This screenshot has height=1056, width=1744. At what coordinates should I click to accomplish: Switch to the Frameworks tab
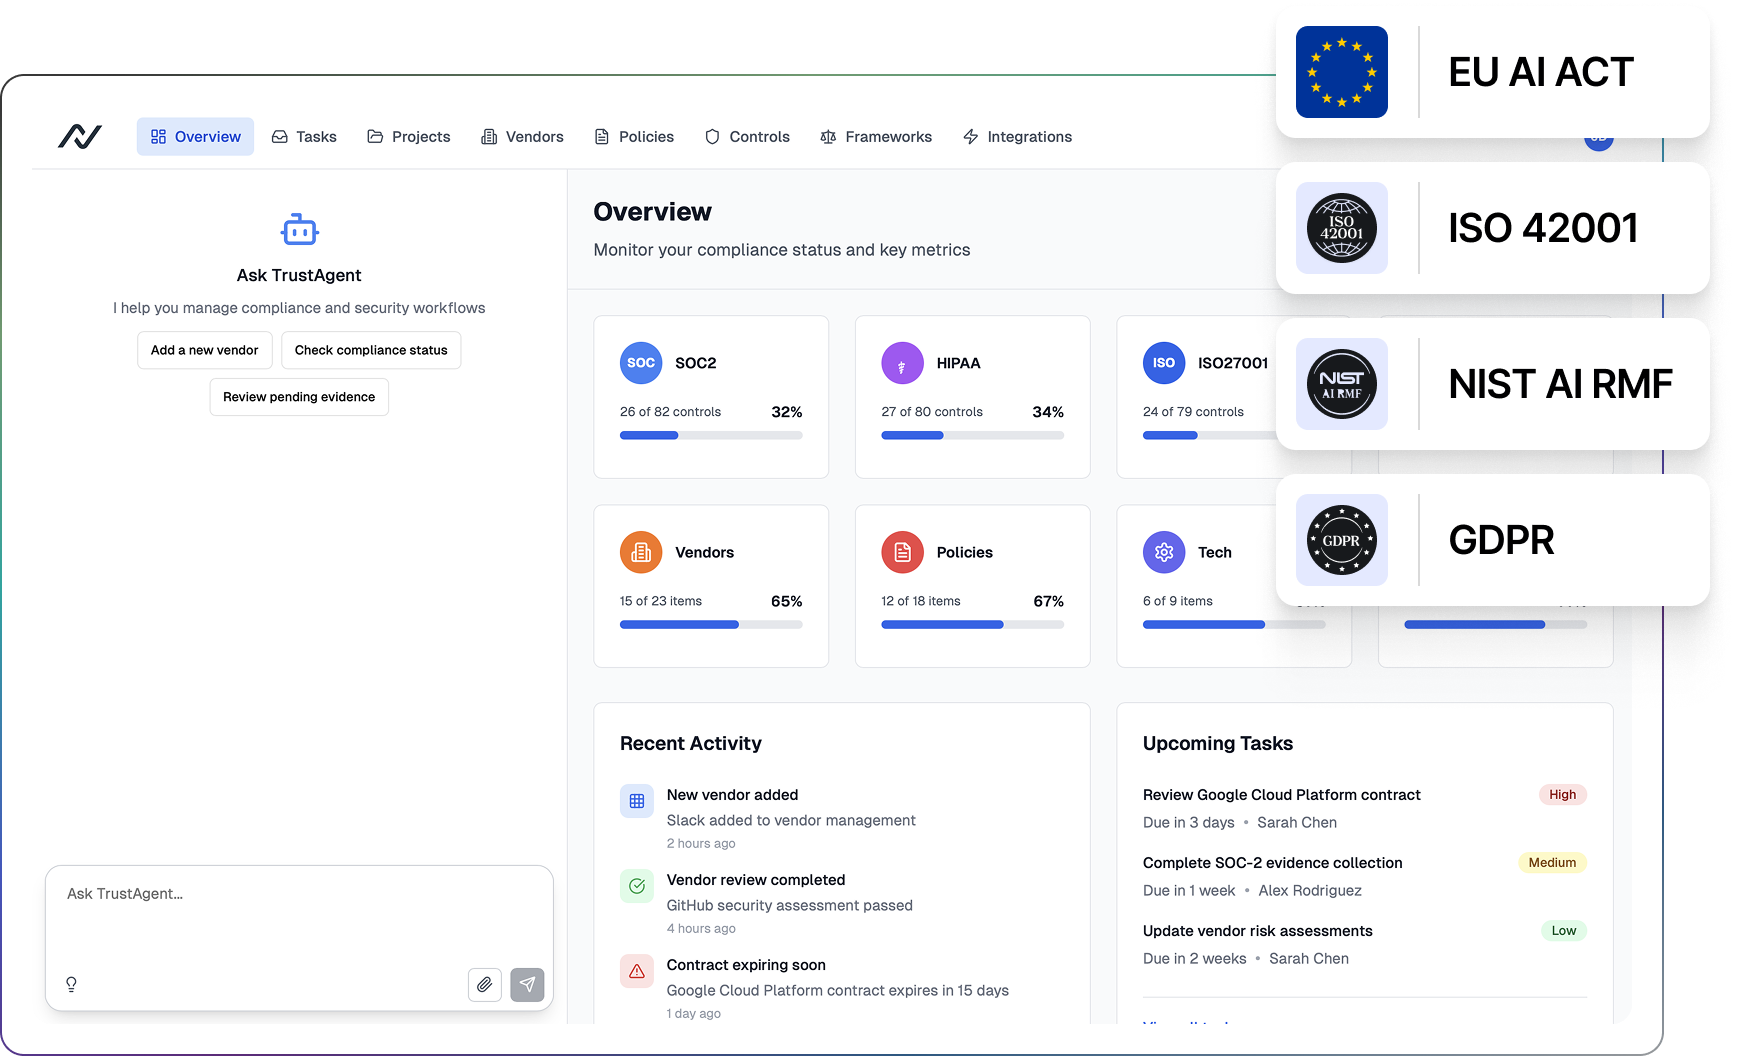(x=876, y=137)
